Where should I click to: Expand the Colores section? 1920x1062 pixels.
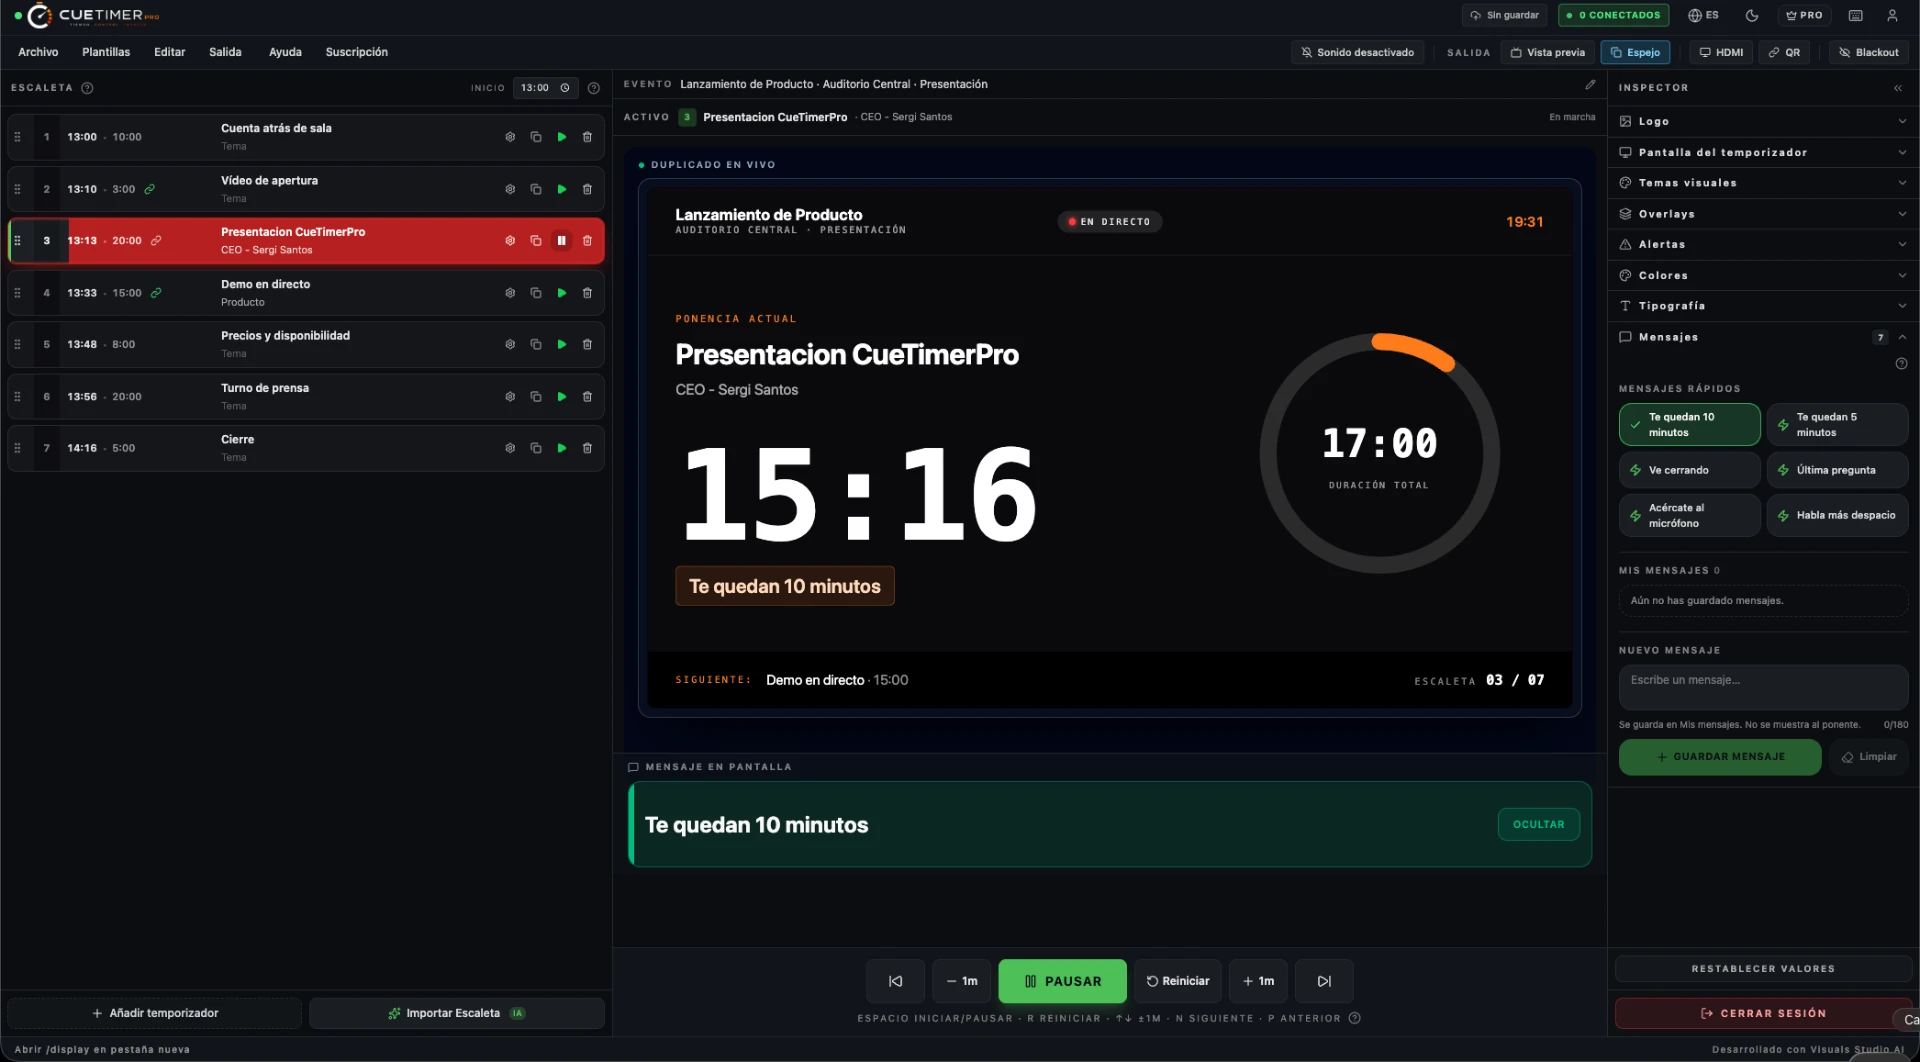(x=1763, y=275)
